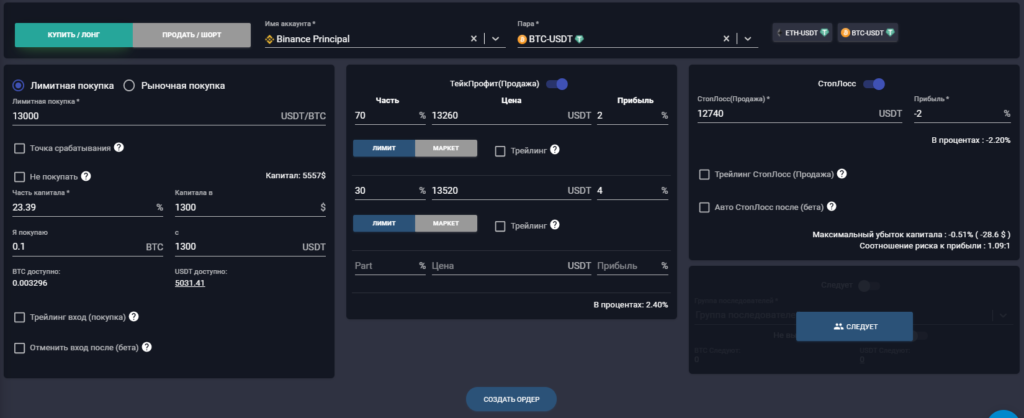The width and height of the screenshot is (1024, 418).
Task: Click help icon for Отменить вход после (бета)
Action: [146, 348]
